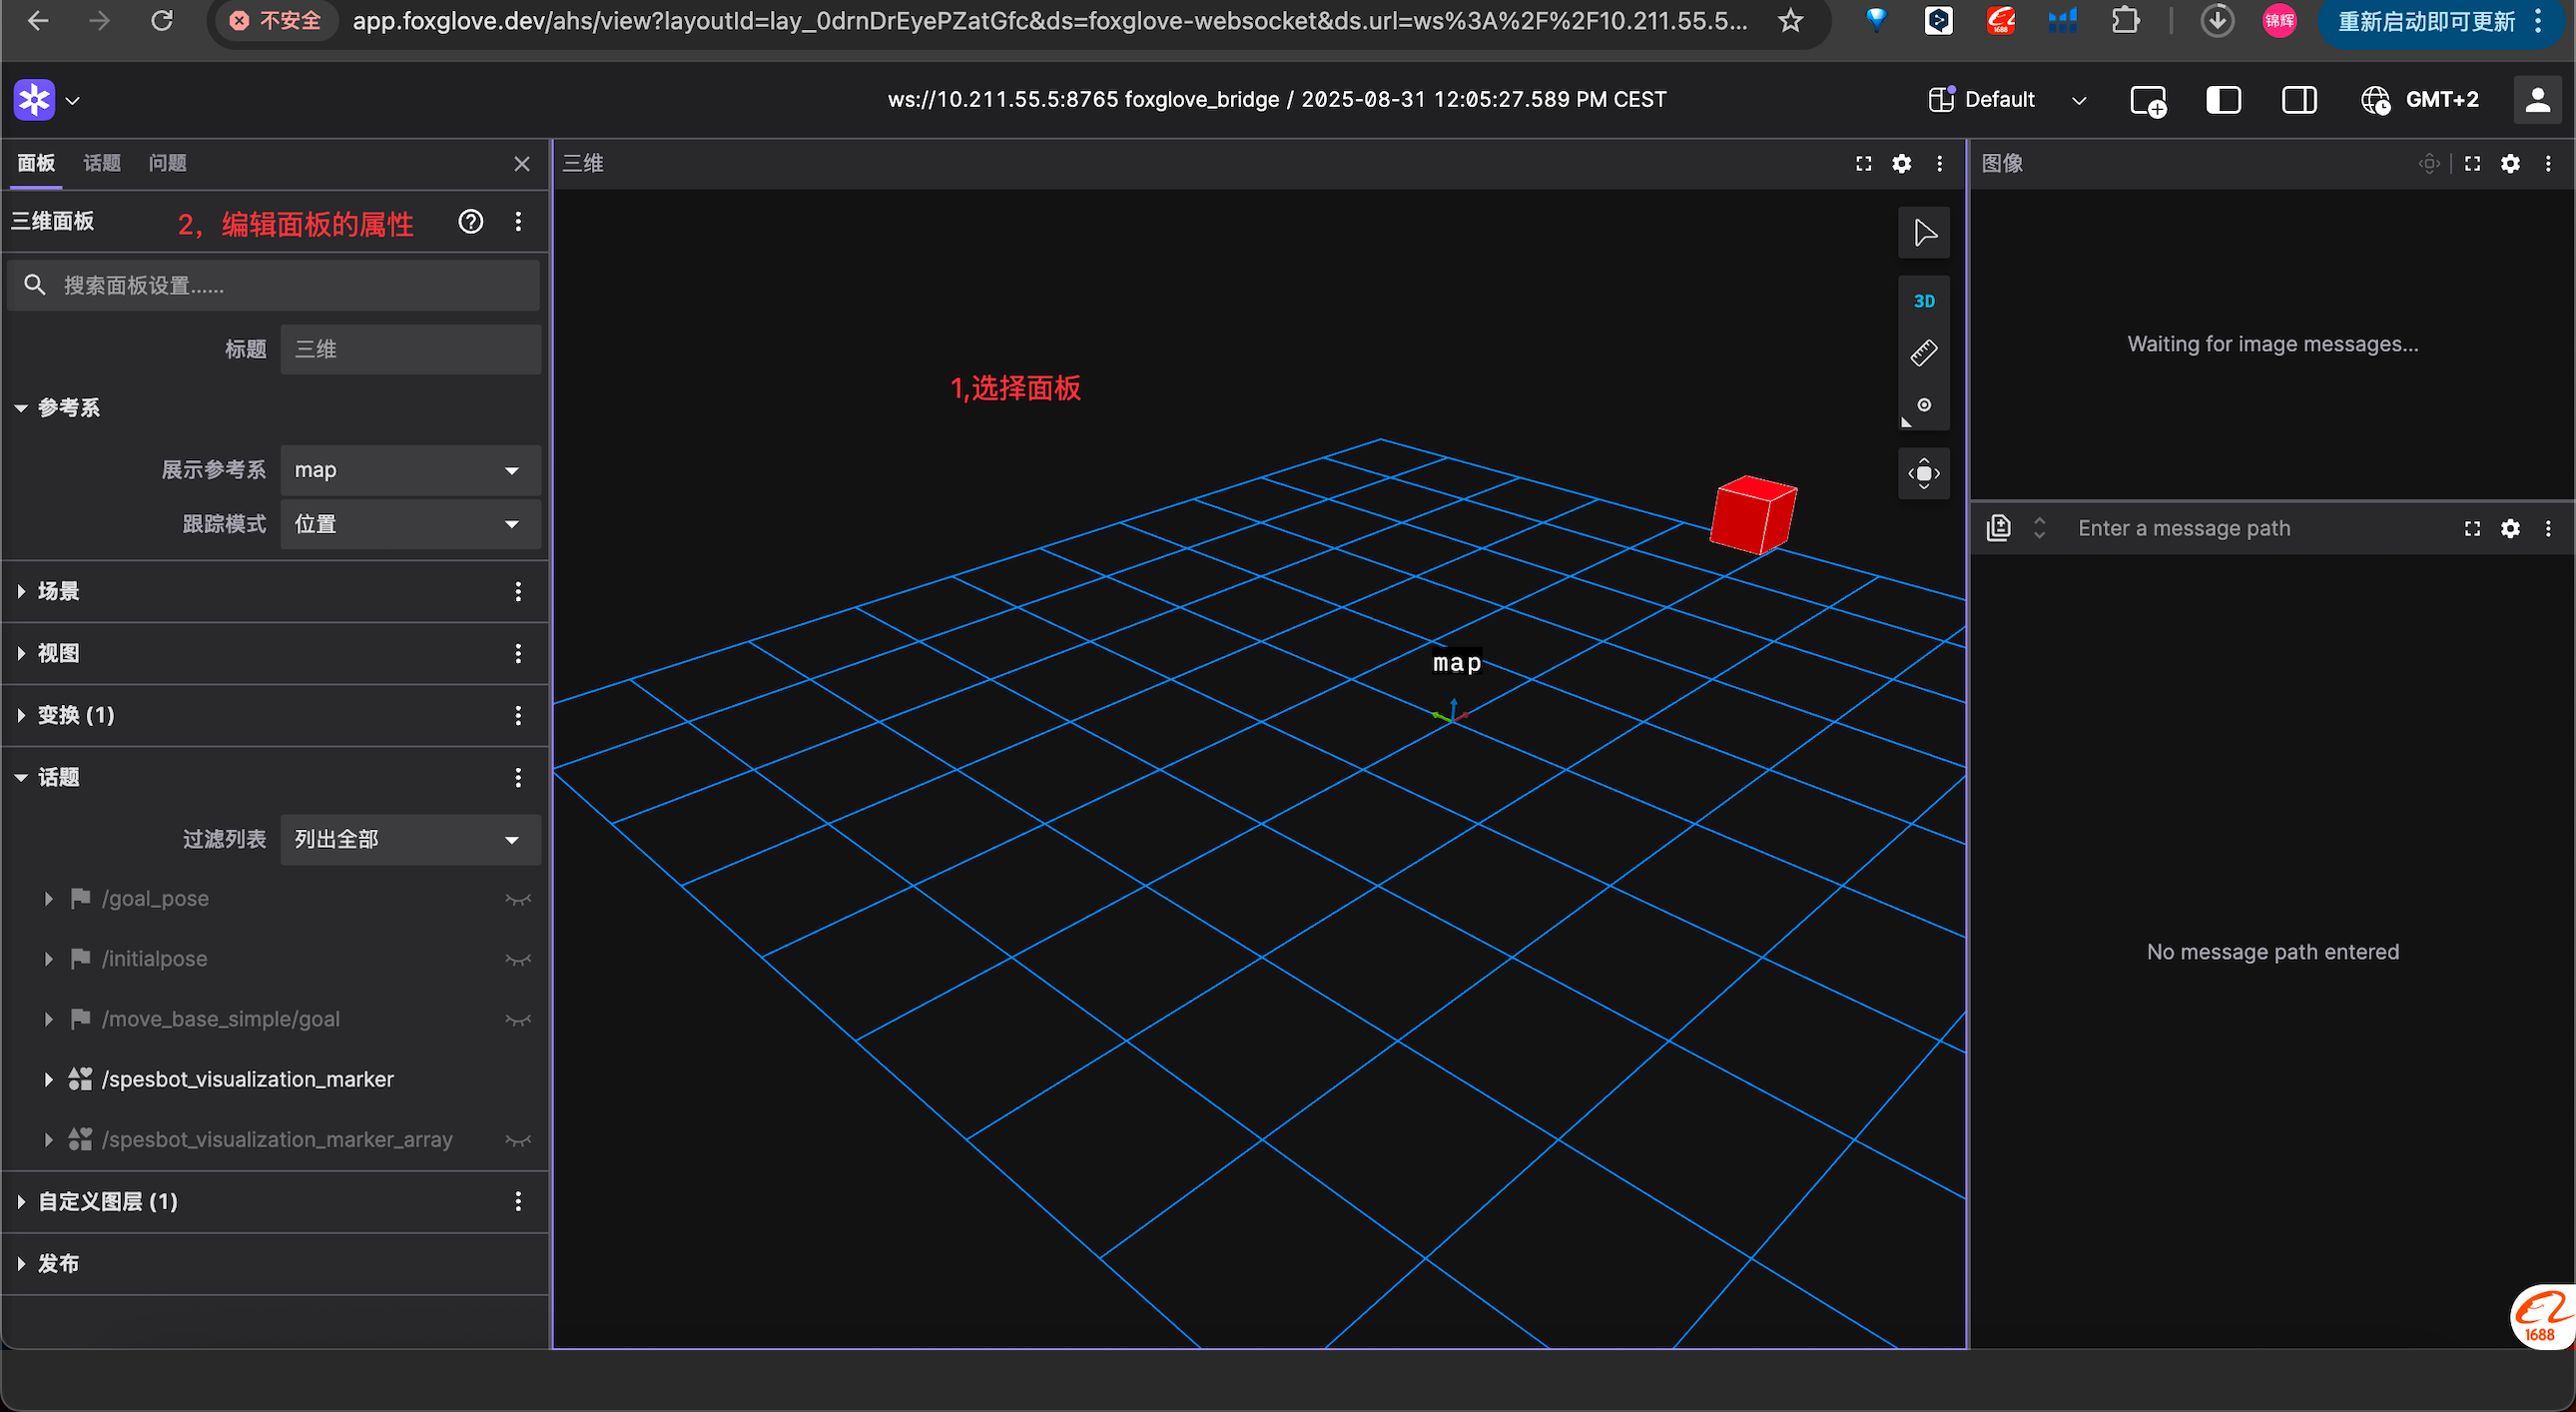Toggle the 3D perspective camera button

coord(1923,301)
